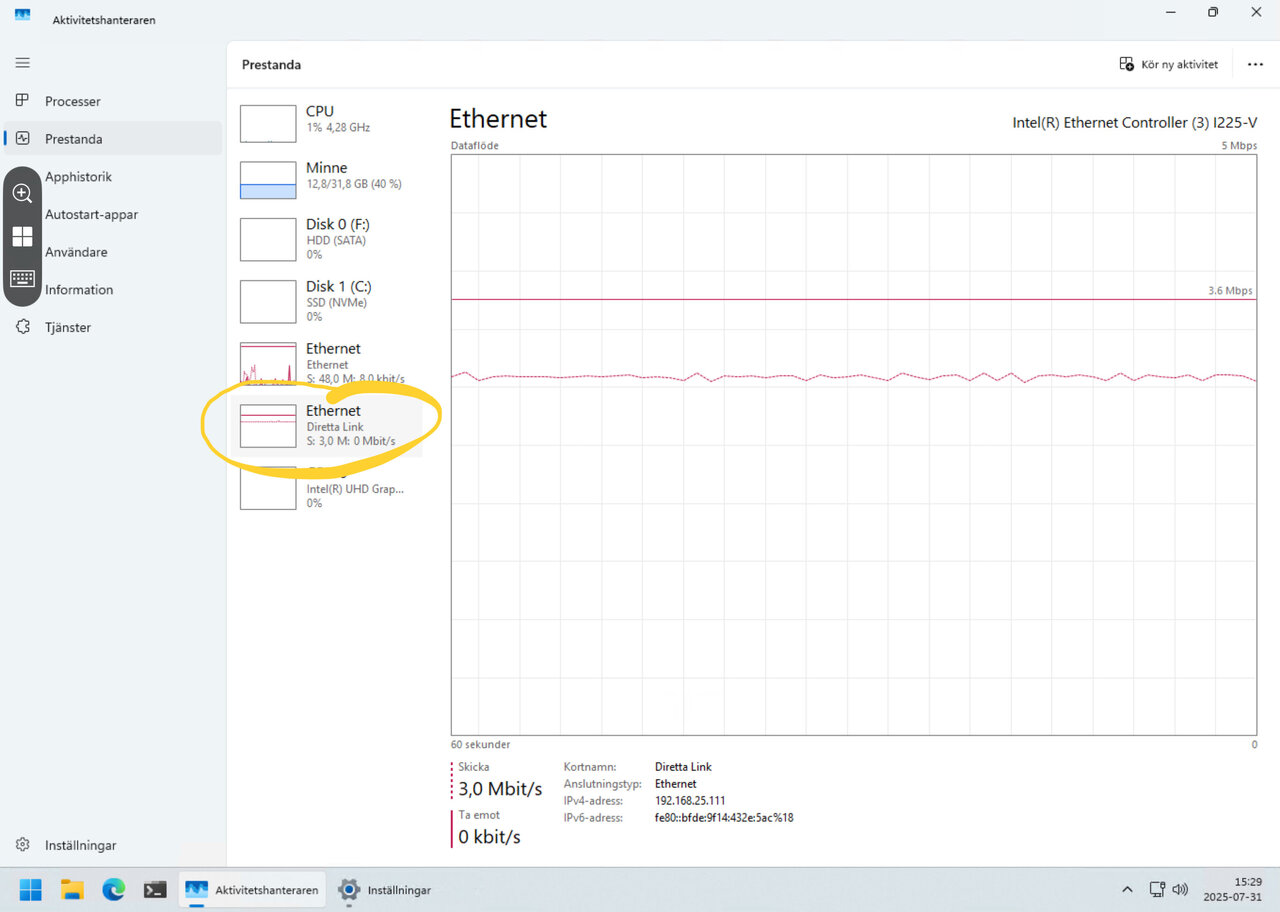Open the hamburger navigation menu
The image size is (1280, 912).
pyautogui.click(x=22, y=63)
